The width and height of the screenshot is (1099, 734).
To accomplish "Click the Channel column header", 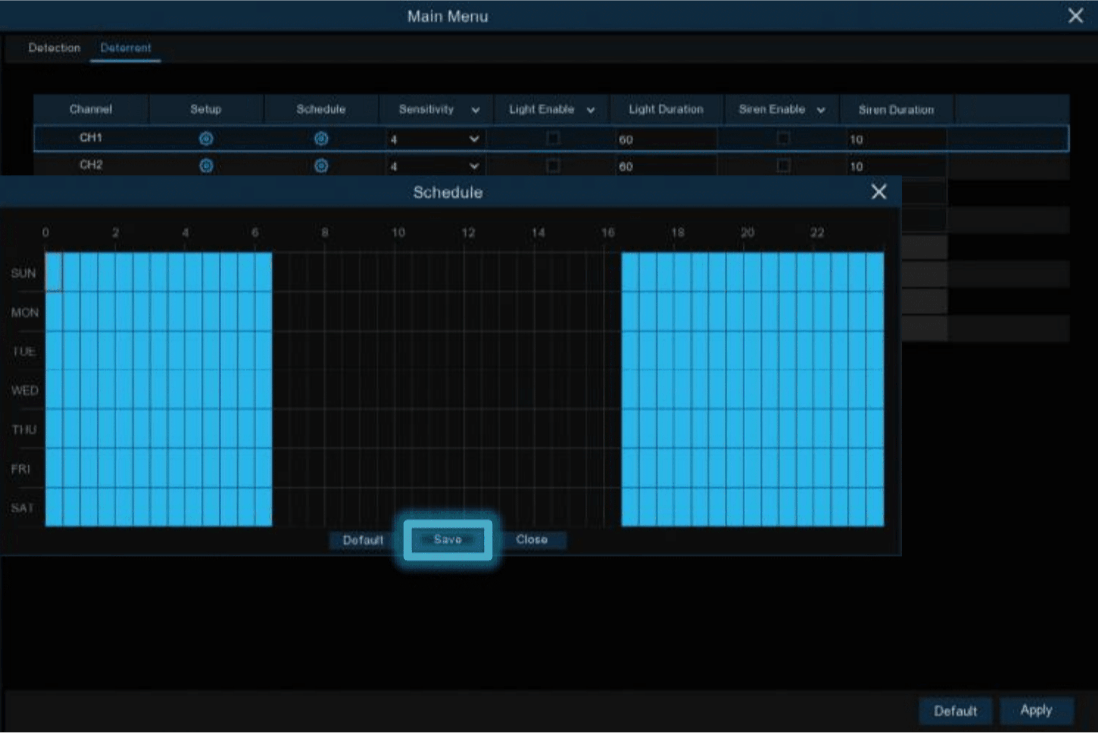I will tap(90, 109).
